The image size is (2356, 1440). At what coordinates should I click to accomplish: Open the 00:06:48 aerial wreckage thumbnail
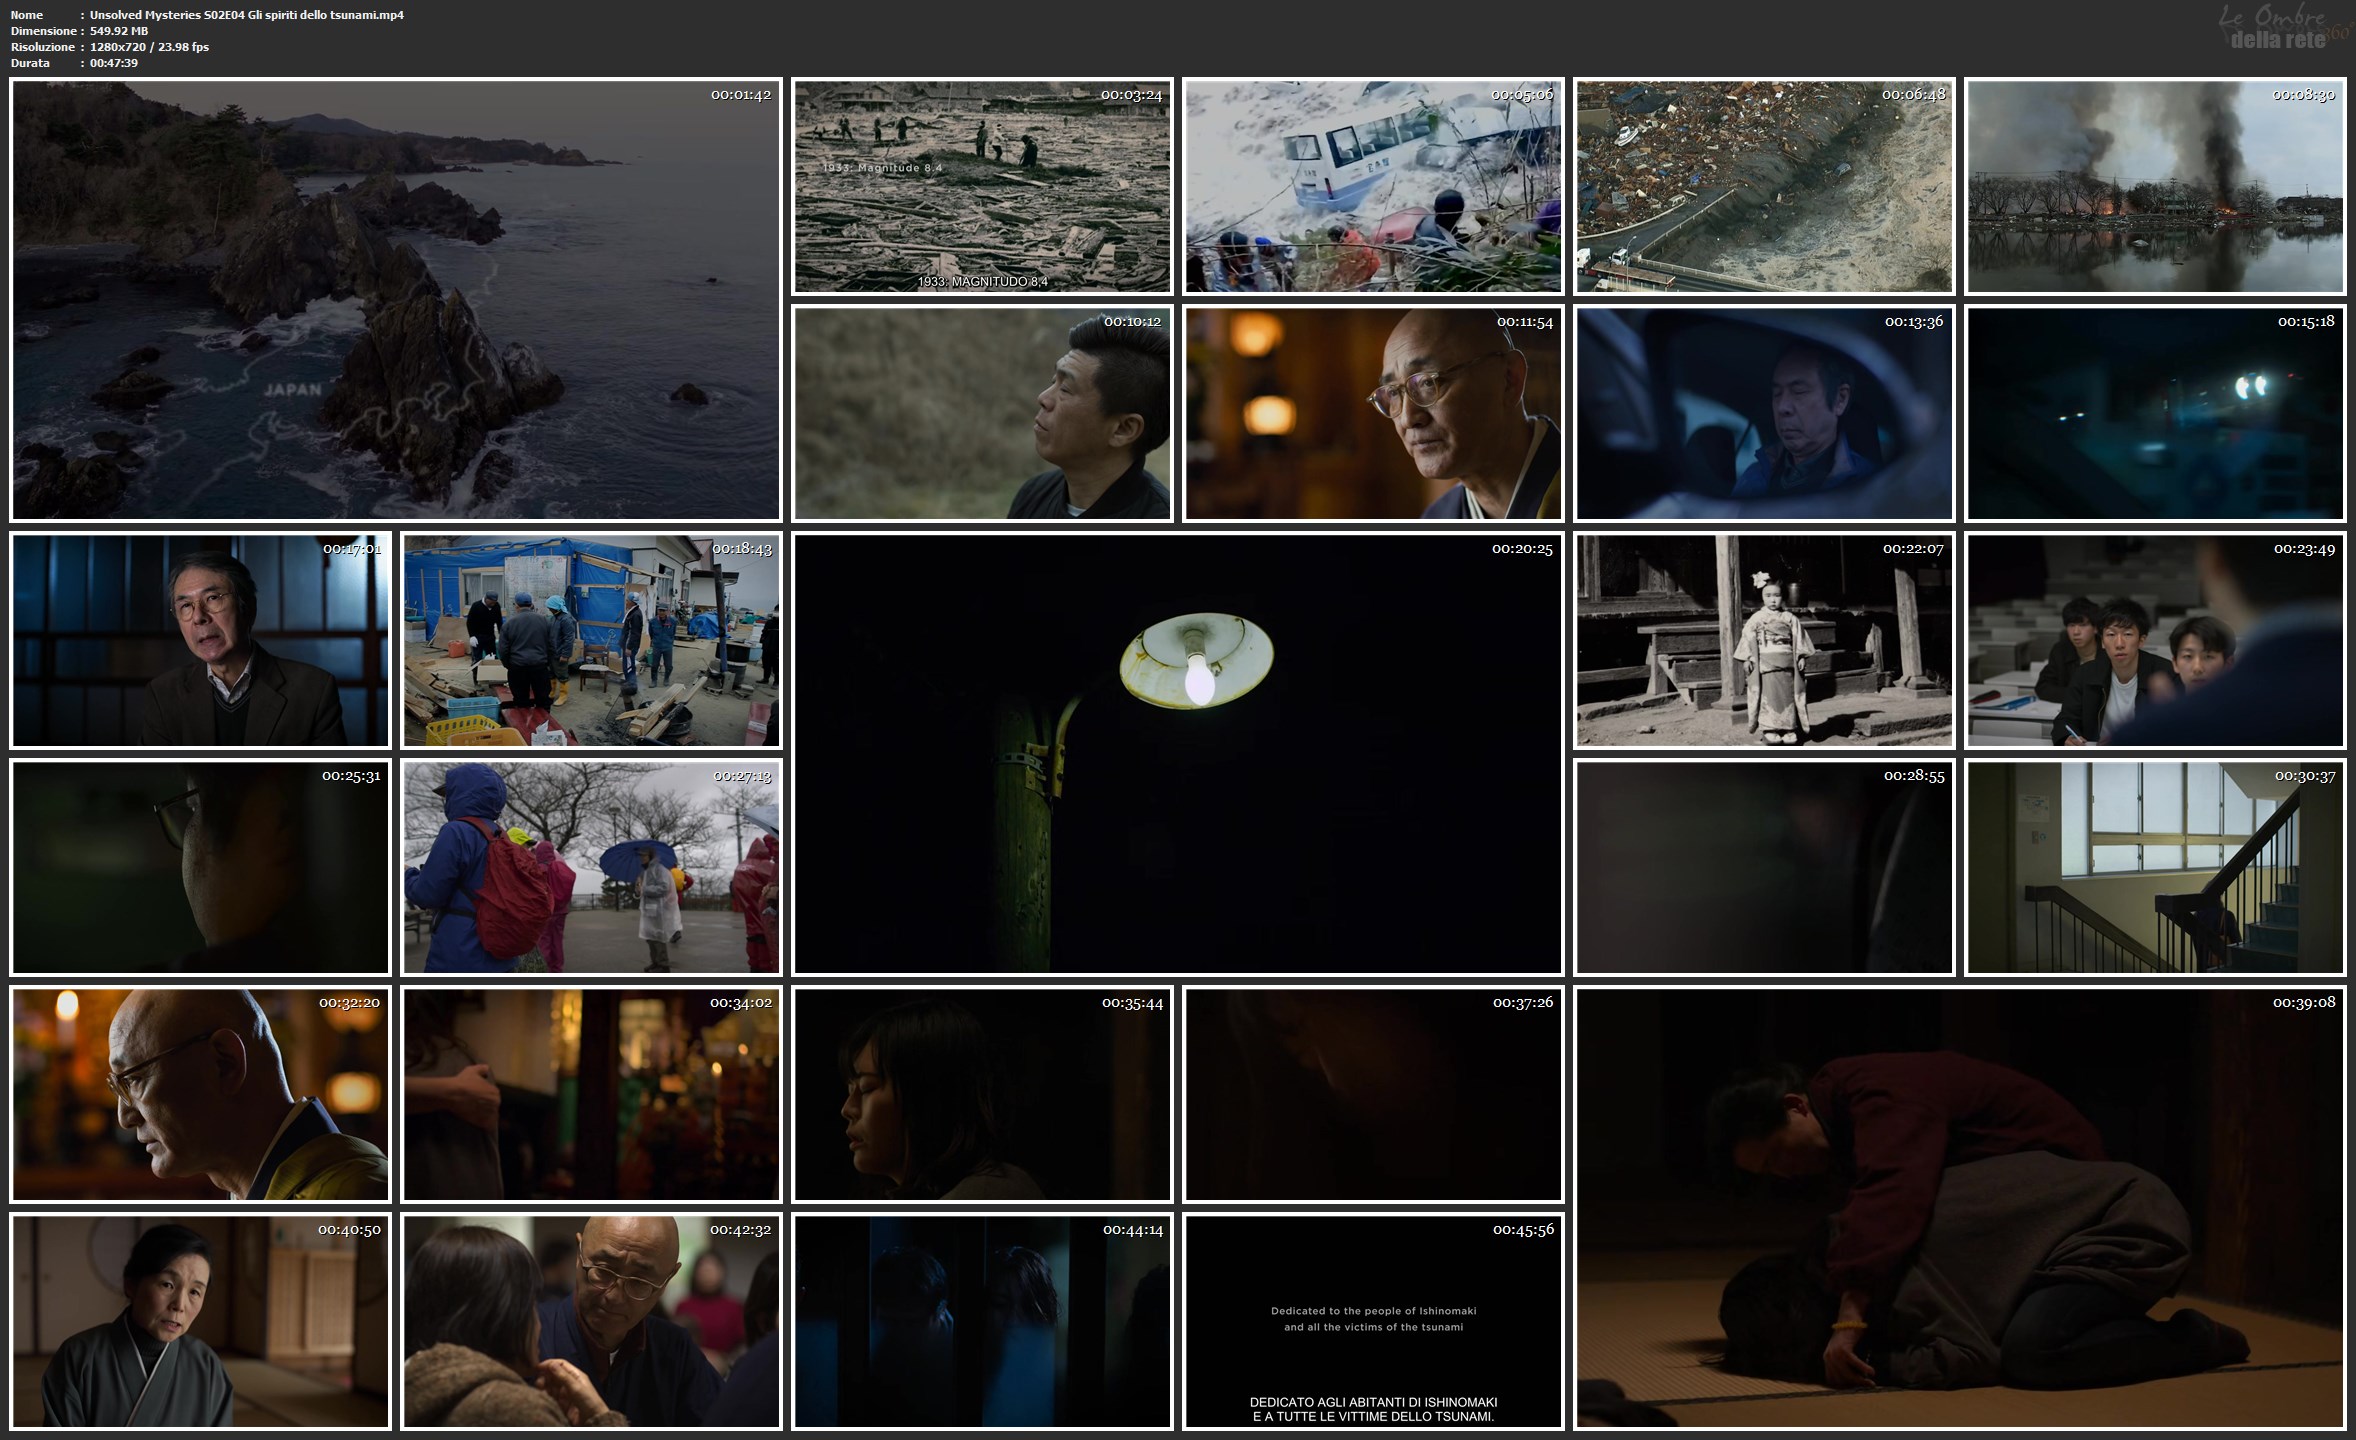(x=1764, y=187)
